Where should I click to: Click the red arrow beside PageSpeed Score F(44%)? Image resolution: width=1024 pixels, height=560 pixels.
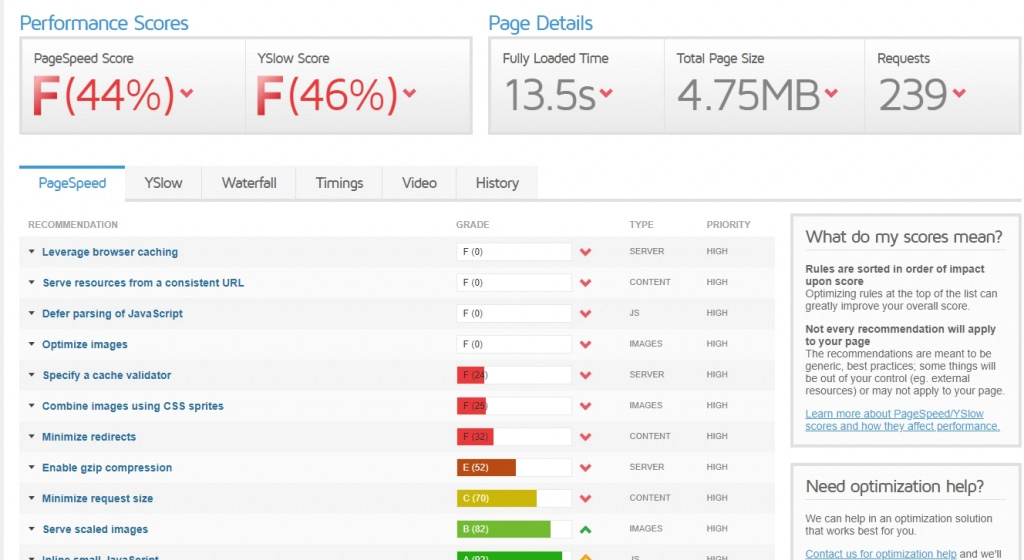click(x=187, y=93)
